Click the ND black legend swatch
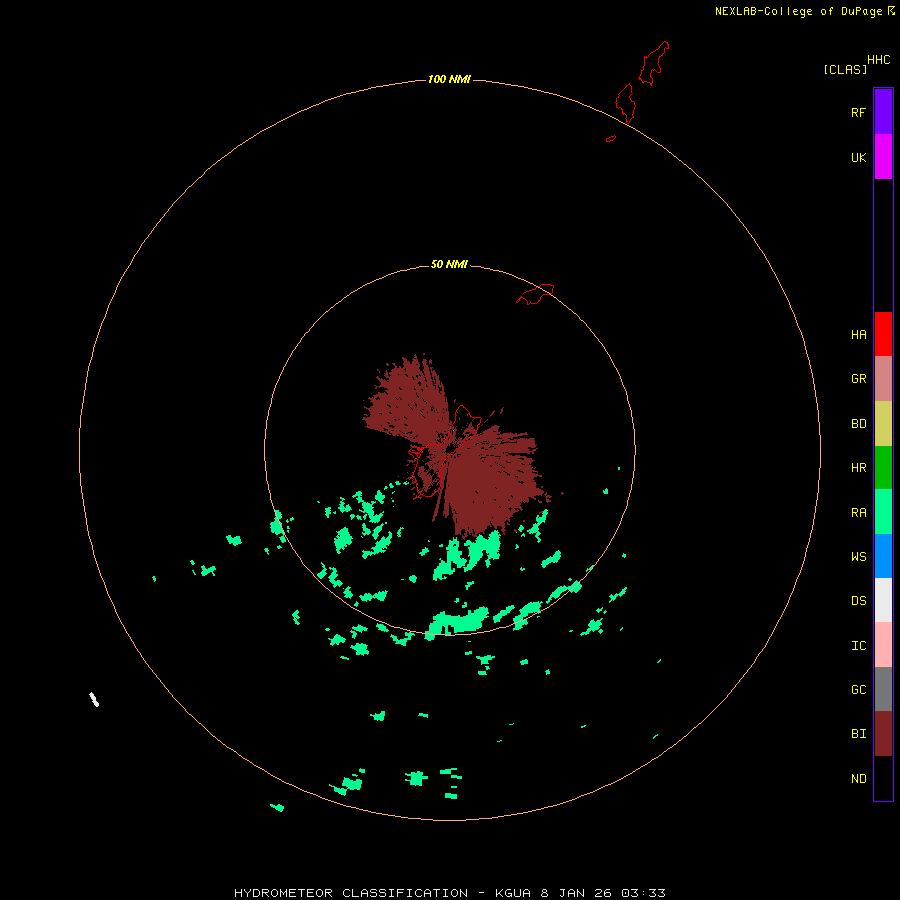This screenshot has width=900, height=900. coord(883,778)
